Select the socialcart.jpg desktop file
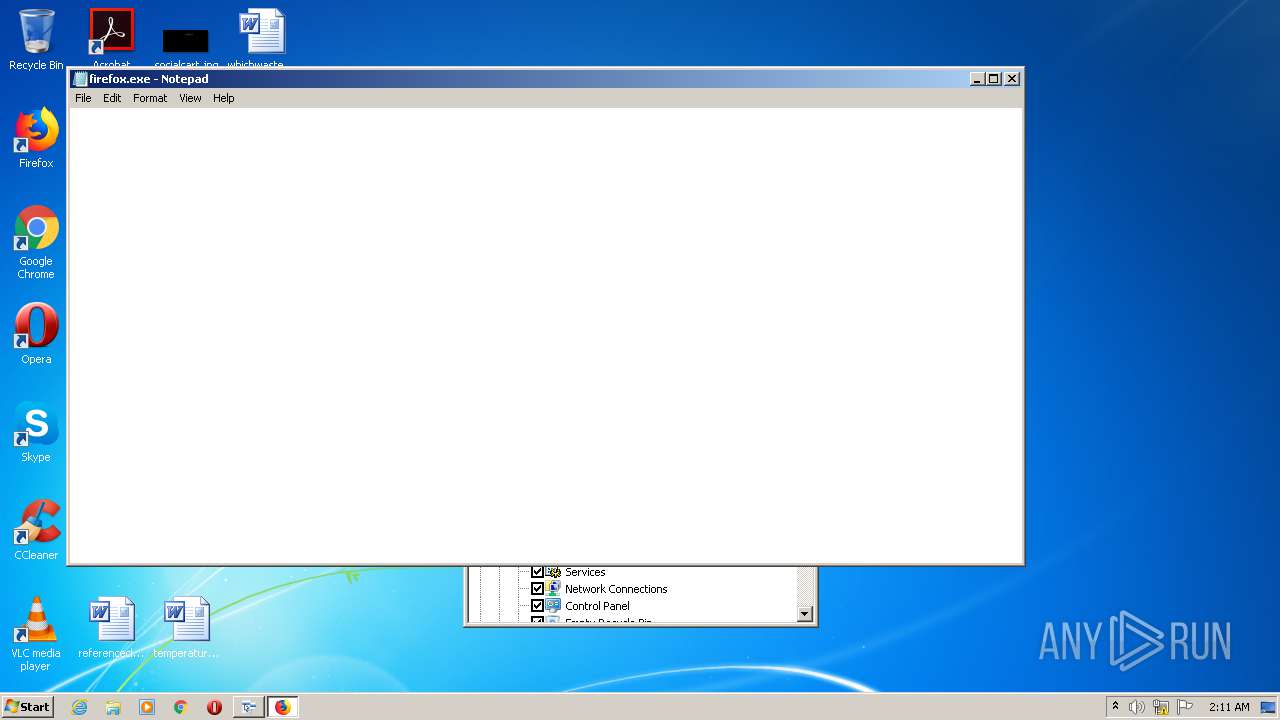The image size is (1280, 720). click(x=186, y=47)
